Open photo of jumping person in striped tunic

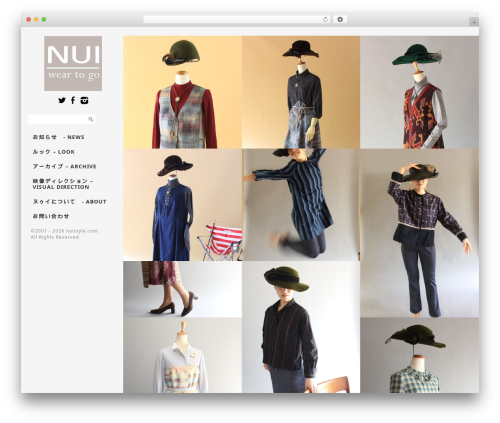click(301, 205)
